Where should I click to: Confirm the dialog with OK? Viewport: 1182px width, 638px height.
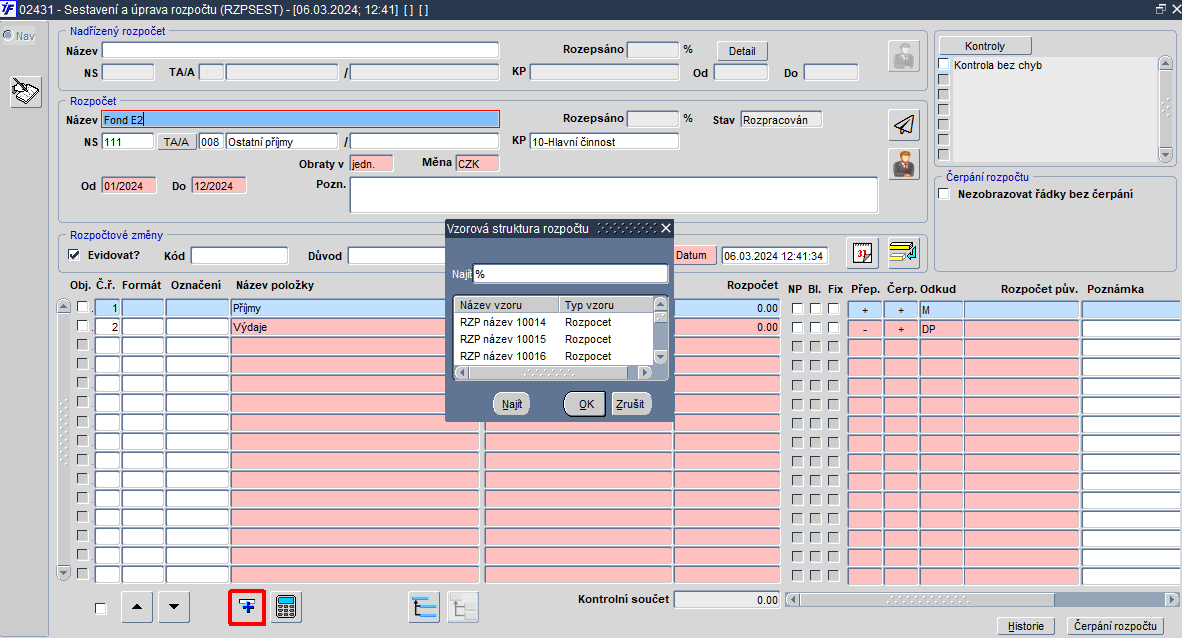click(x=585, y=404)
